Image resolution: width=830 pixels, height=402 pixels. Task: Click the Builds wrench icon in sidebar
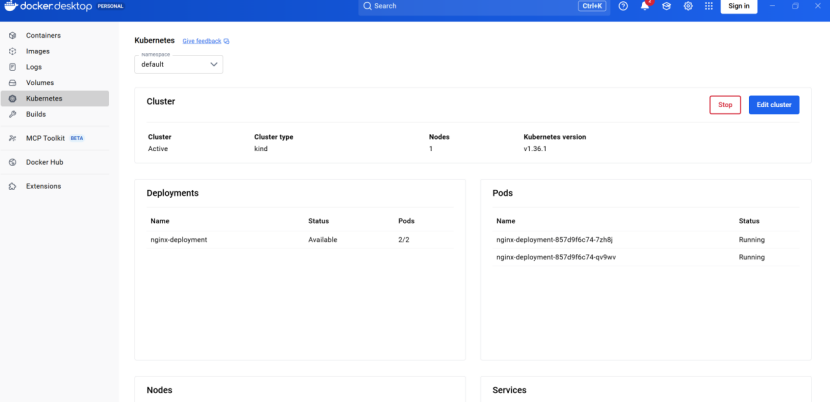pyautogui.click(x=13, y=114)
